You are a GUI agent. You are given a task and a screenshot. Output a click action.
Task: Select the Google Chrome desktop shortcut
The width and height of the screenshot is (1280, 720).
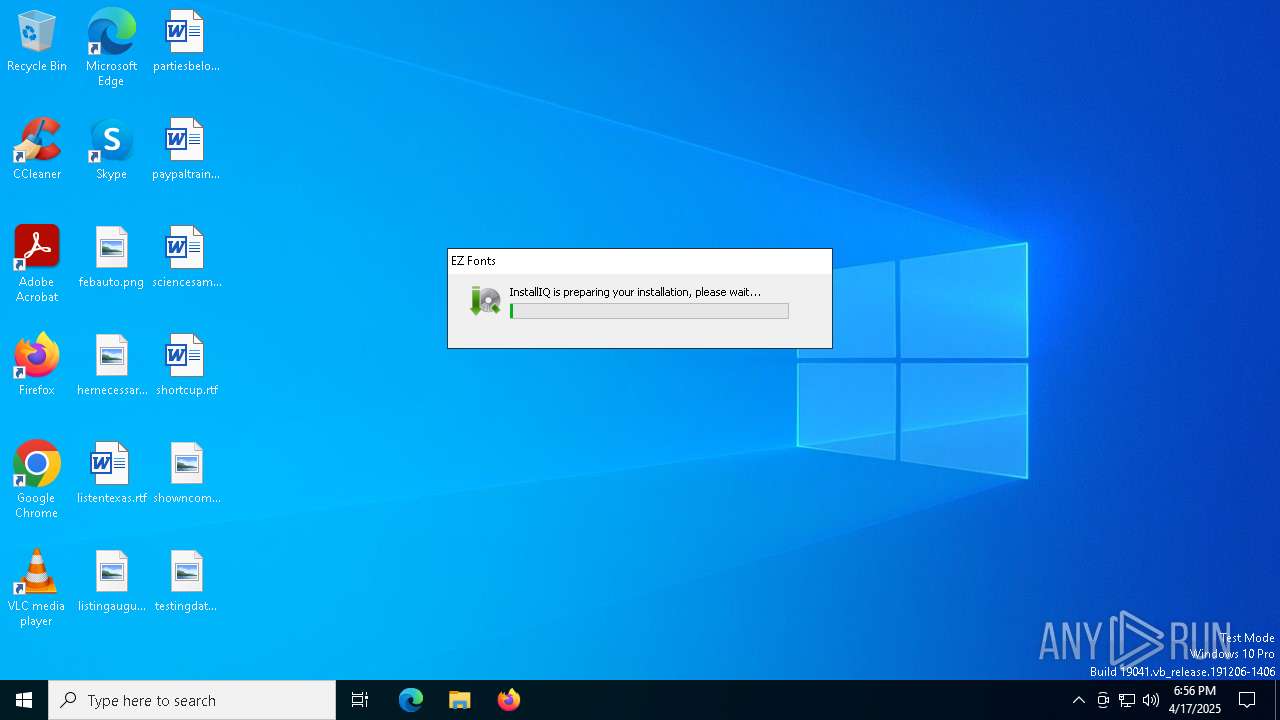(37, 480)
